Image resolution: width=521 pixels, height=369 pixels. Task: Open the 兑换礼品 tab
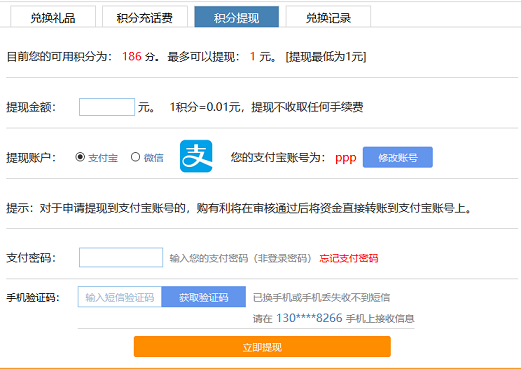tap(53, 17)
